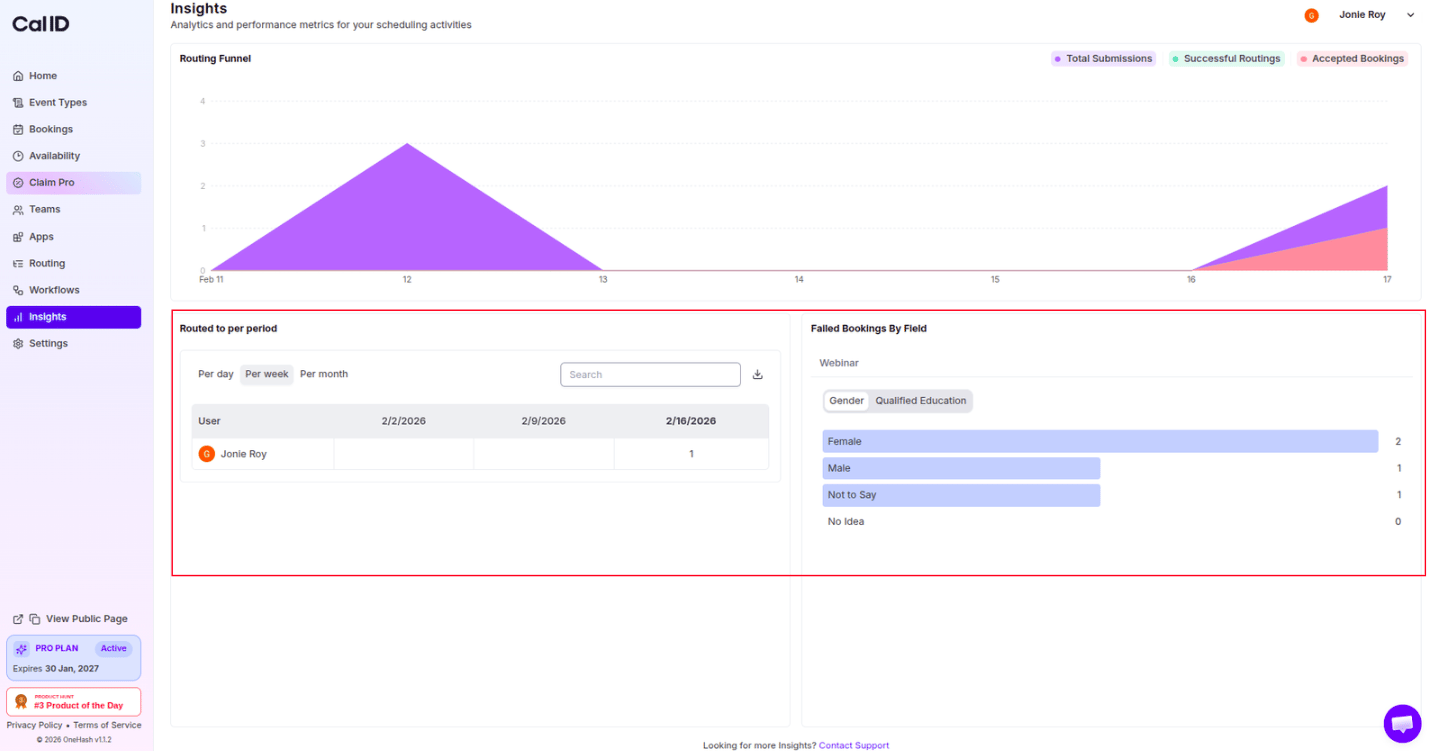Open Availability page
This screenshot has width=1436, height=751.
click(x=73, y=156)
